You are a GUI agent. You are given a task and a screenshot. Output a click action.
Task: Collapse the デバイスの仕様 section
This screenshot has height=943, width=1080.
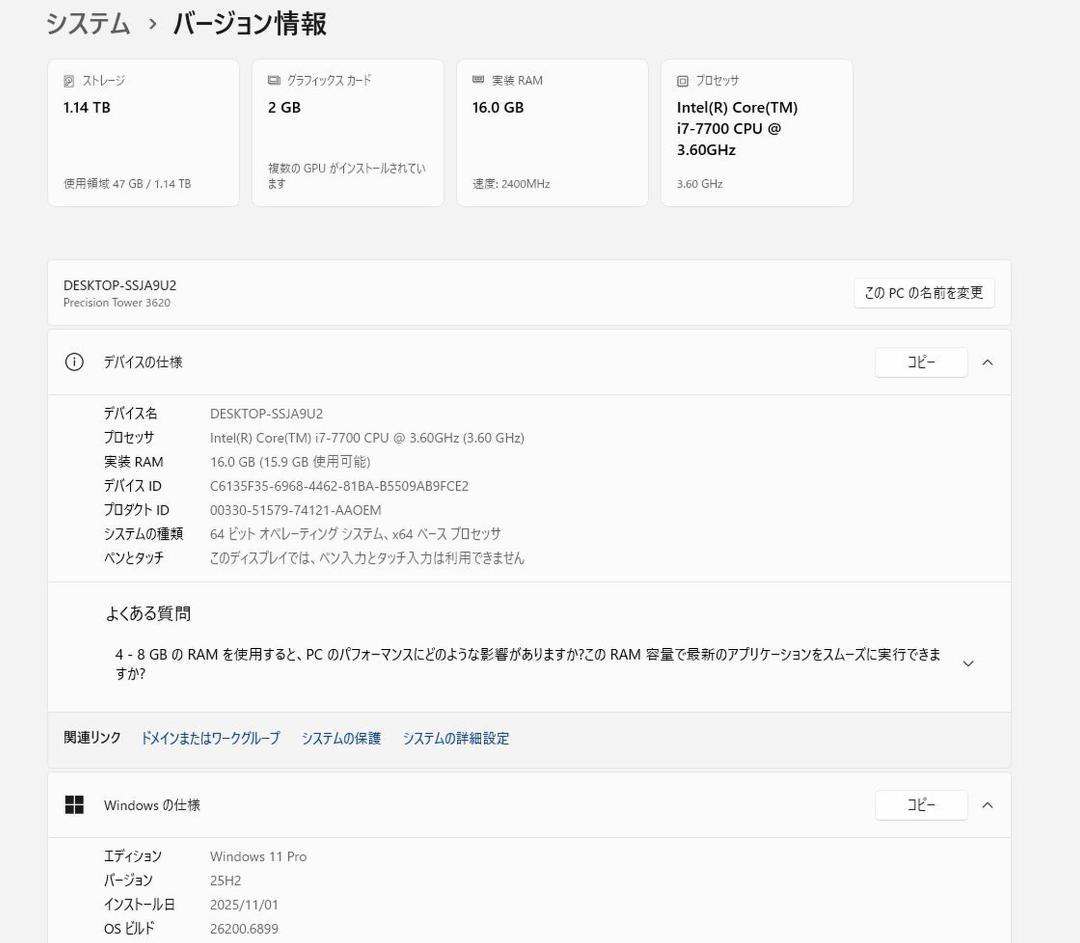987,362
